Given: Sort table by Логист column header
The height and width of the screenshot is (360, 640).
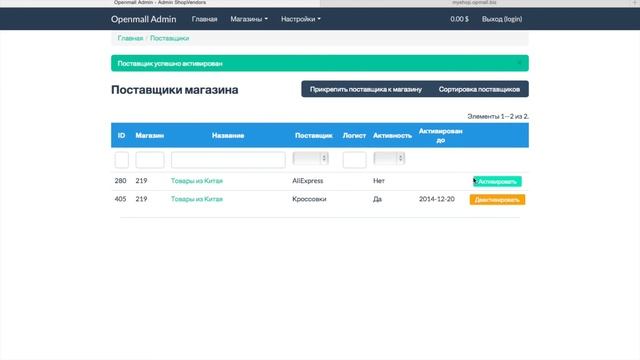Looking at the screenshot, I should tap(354, 135).
